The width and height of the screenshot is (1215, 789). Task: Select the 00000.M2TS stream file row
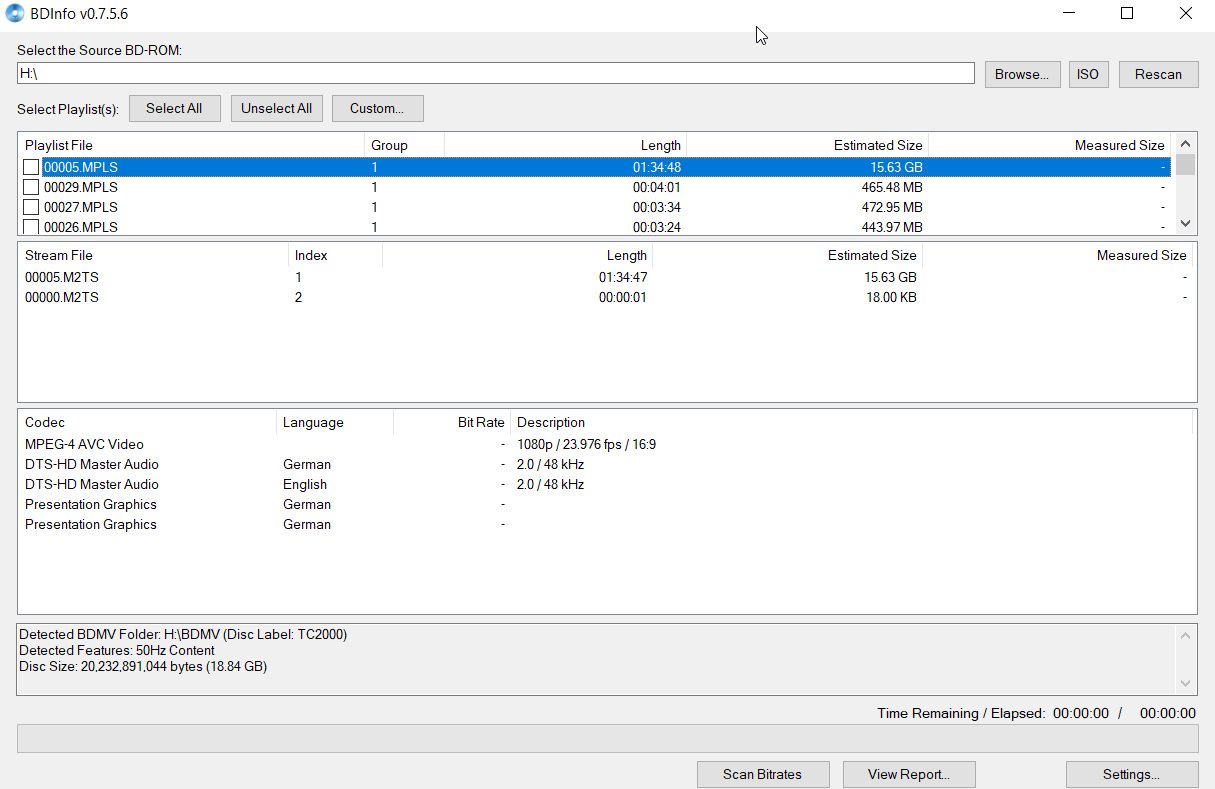pos(606,297)
